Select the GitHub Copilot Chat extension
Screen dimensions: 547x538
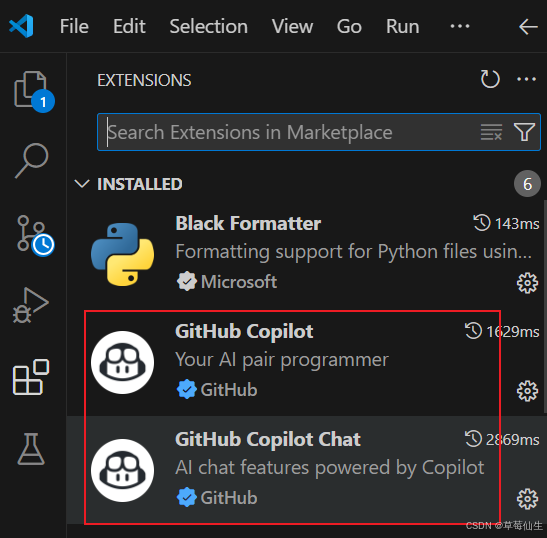point(306,470)
